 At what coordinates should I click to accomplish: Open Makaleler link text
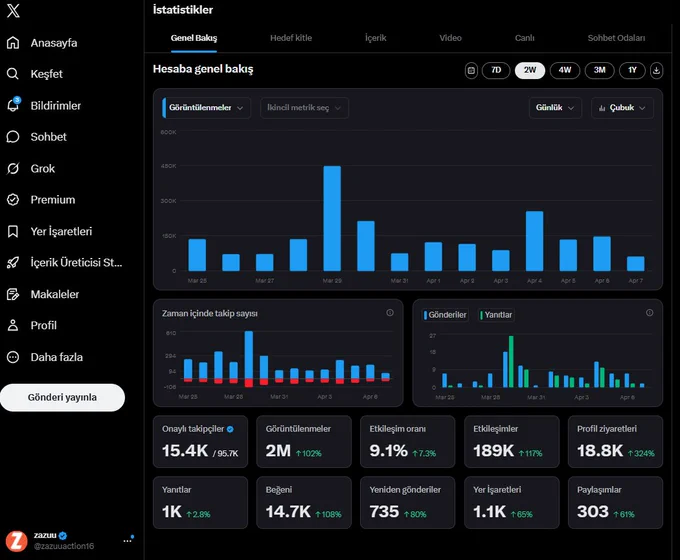click(x=55, y=295)
